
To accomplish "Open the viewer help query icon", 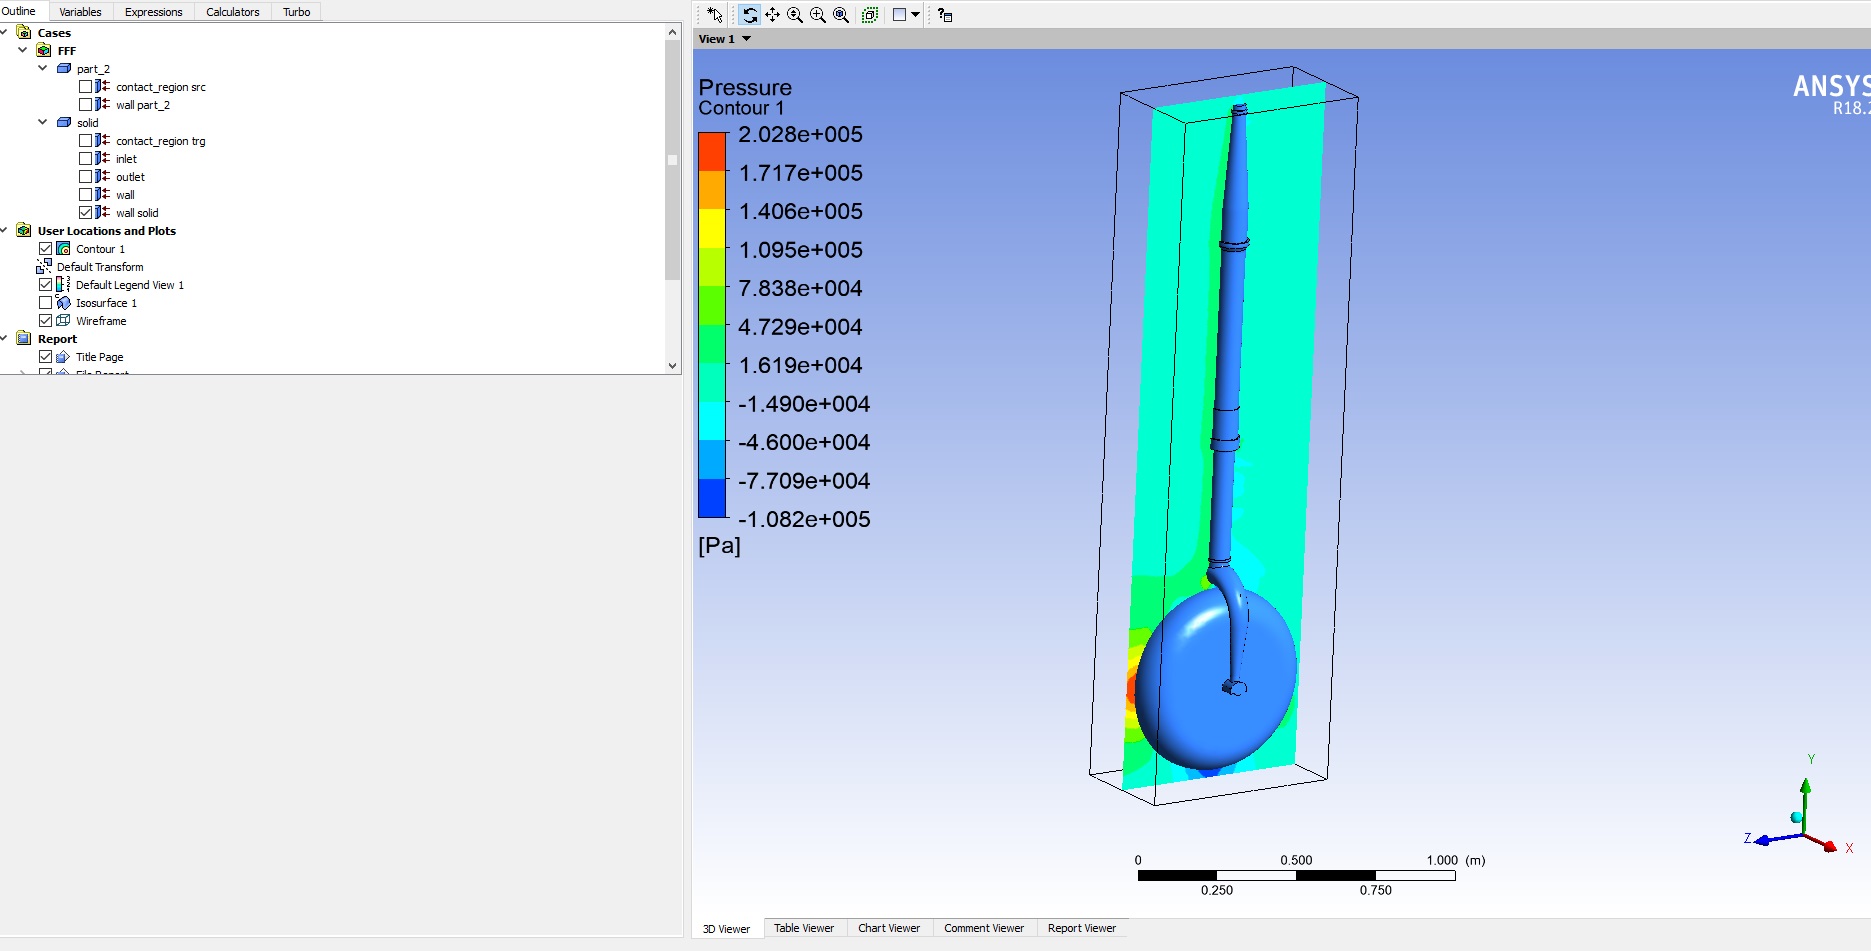I will pyautogui.click(x=945, y=15).
